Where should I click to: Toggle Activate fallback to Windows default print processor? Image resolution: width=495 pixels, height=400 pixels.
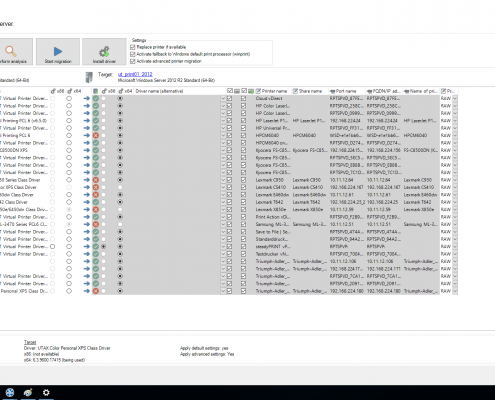[133, 54]
